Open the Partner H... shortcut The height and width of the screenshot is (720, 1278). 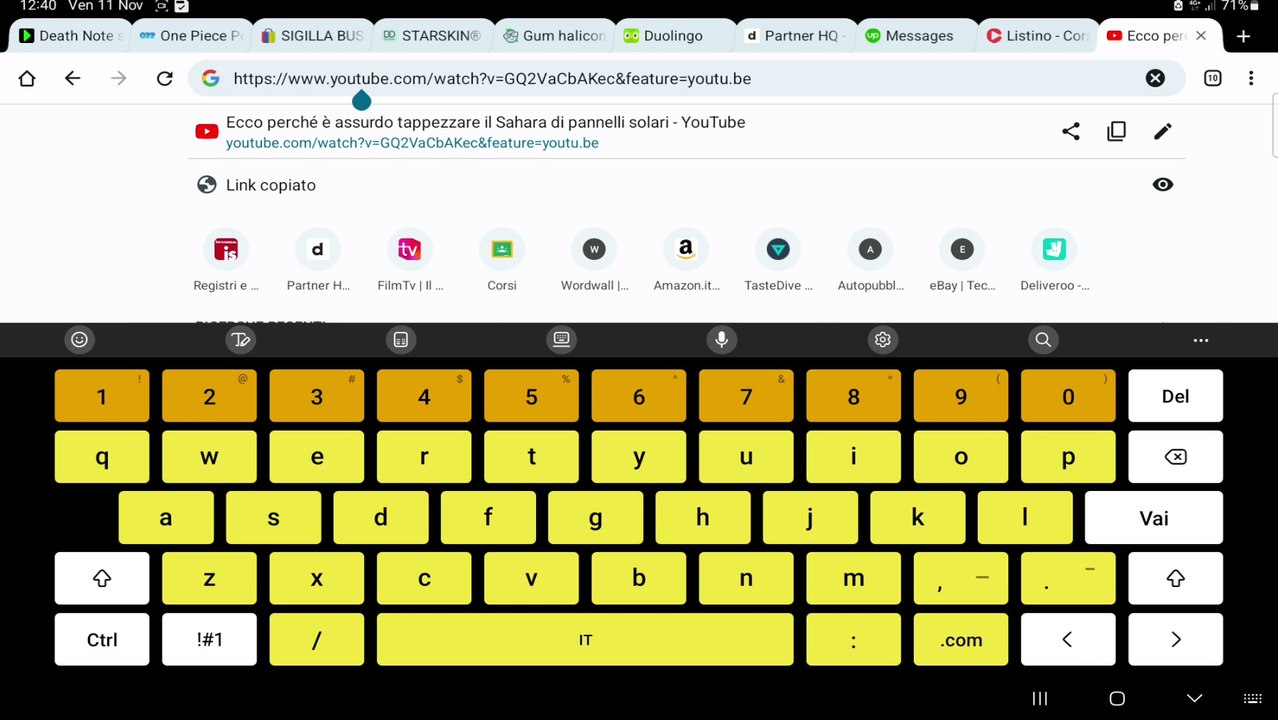click(x=318, y=262)
